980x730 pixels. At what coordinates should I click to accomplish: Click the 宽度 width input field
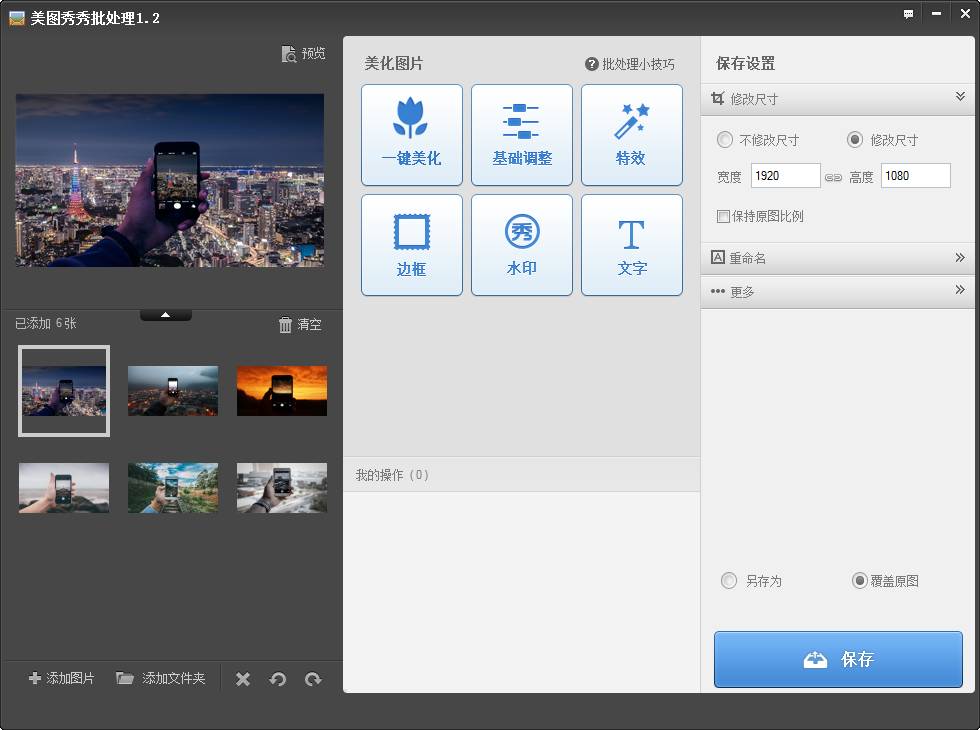785,176
